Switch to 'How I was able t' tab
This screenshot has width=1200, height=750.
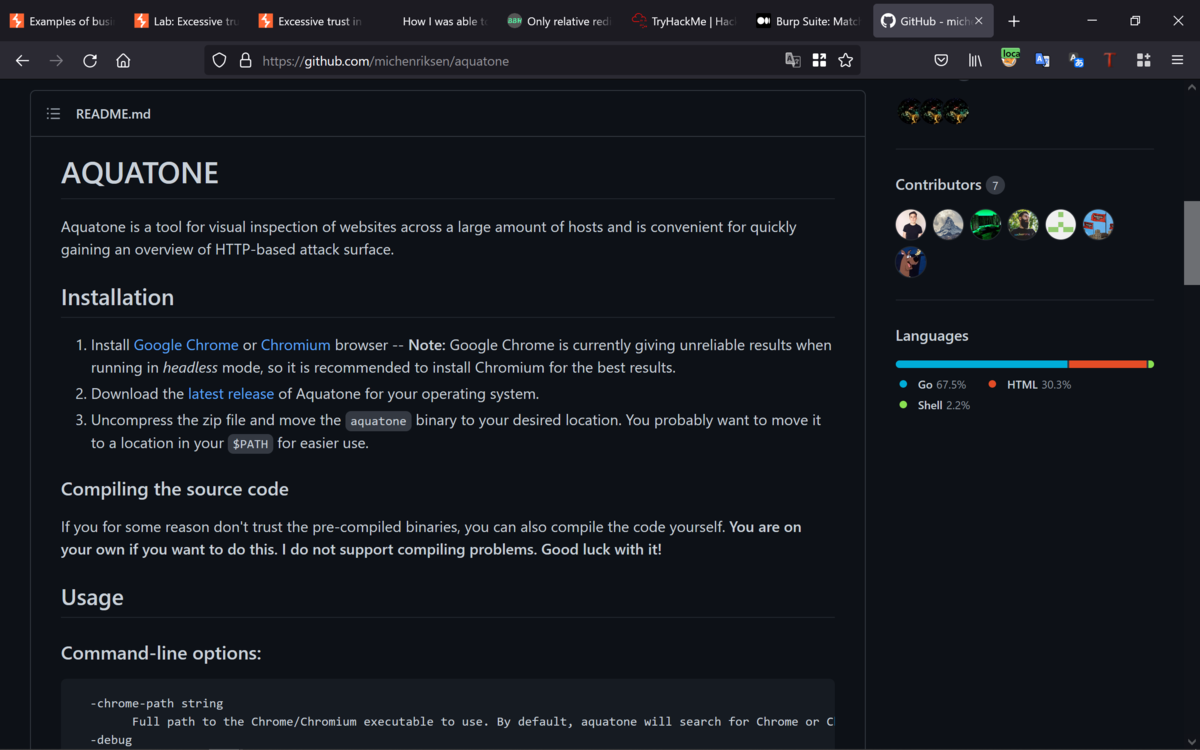click(x=434, y=21)
